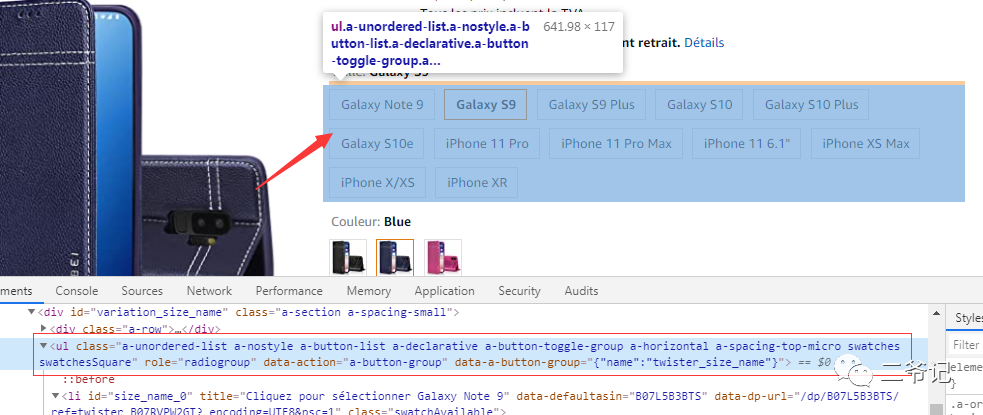This screenshot has height=415, width=983.
Task: Choose the Galaxy S10 option
Action: point(700,105)
